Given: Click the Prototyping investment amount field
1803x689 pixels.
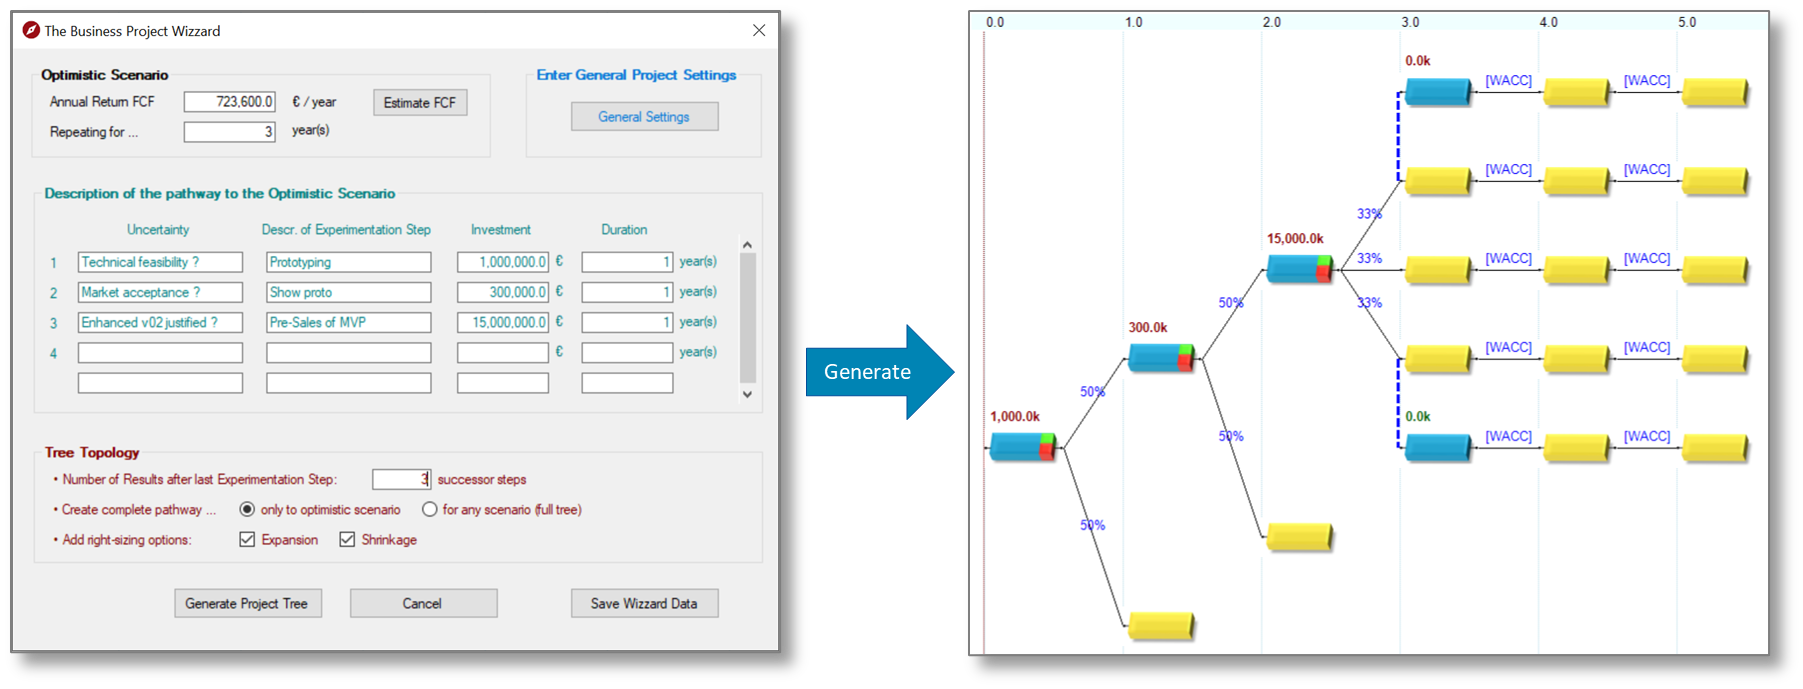Looking at the screenshot, I should point(502,262).
